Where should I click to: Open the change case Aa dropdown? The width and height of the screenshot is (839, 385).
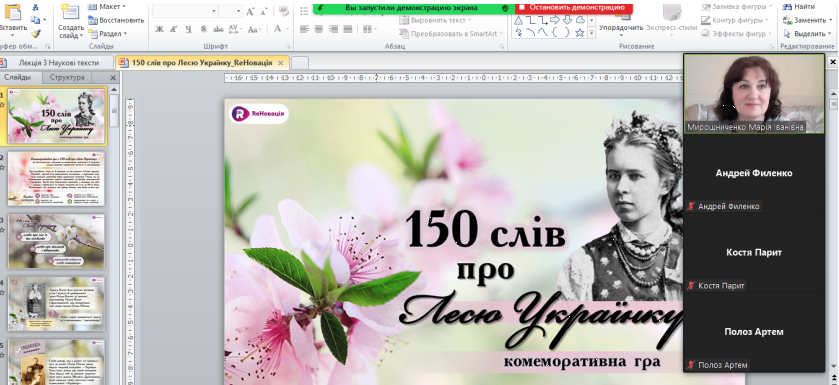[255, 29]
